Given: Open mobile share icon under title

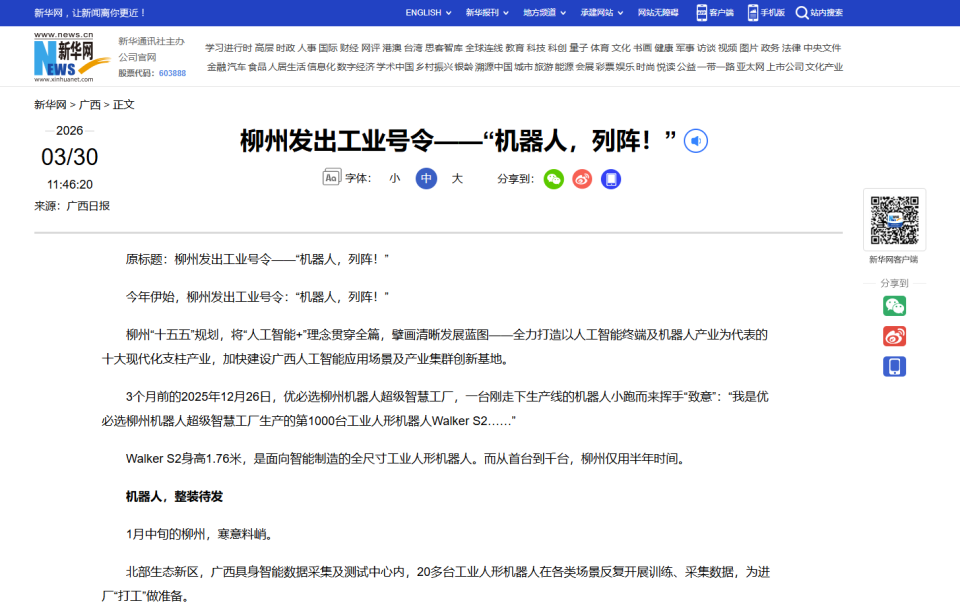Looking at the screenshot, I should point(610,179).
